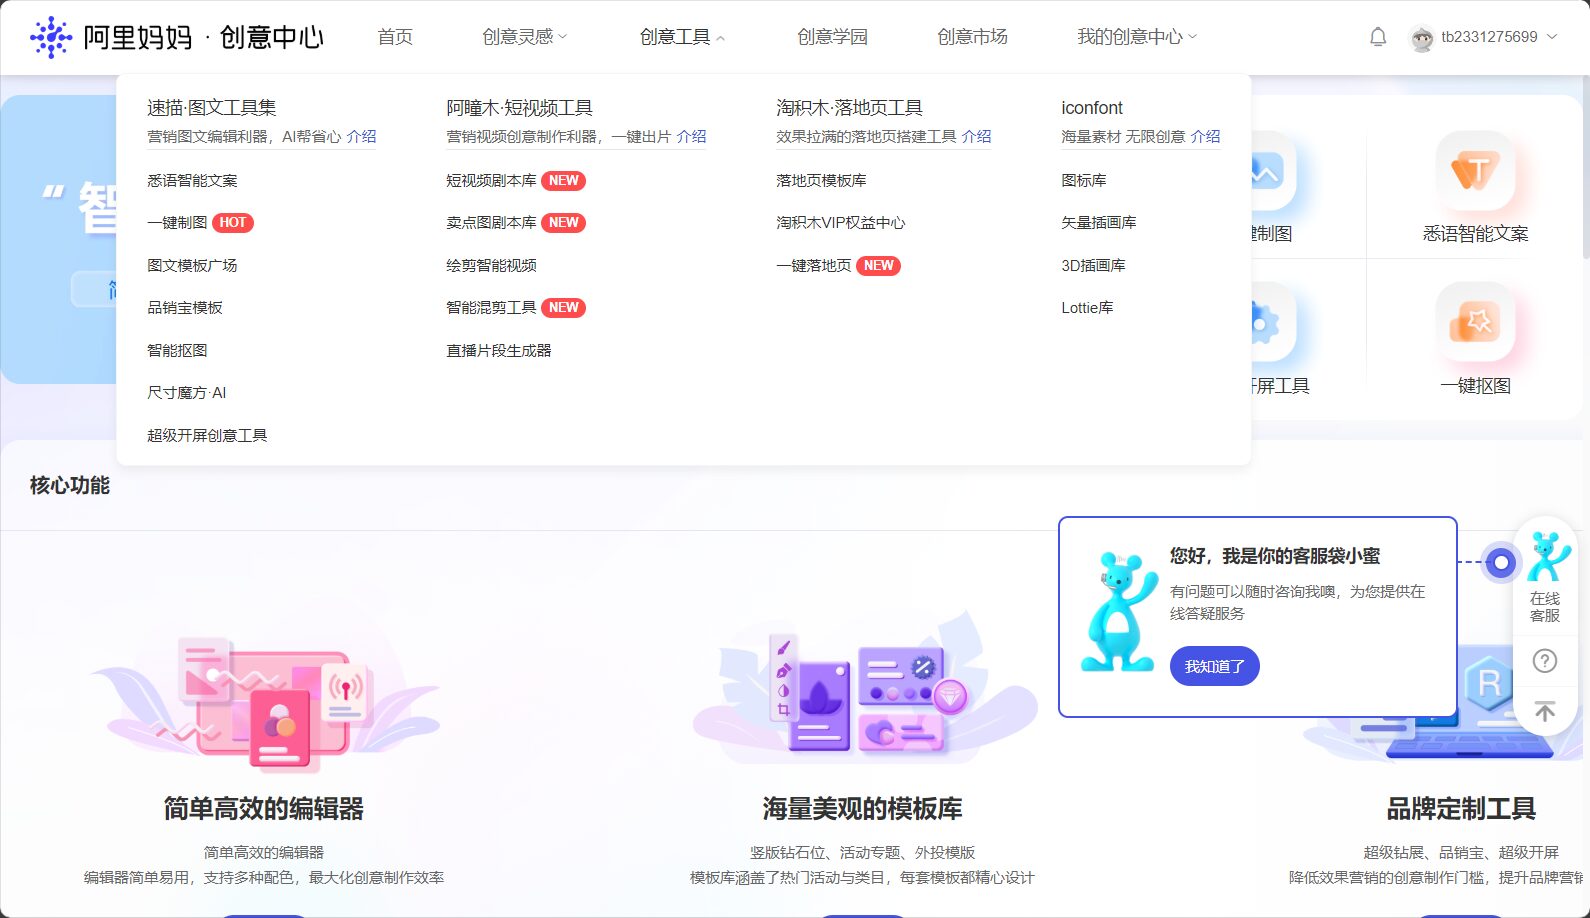
Task: Open the notification bell
Action: (1377, 37)
